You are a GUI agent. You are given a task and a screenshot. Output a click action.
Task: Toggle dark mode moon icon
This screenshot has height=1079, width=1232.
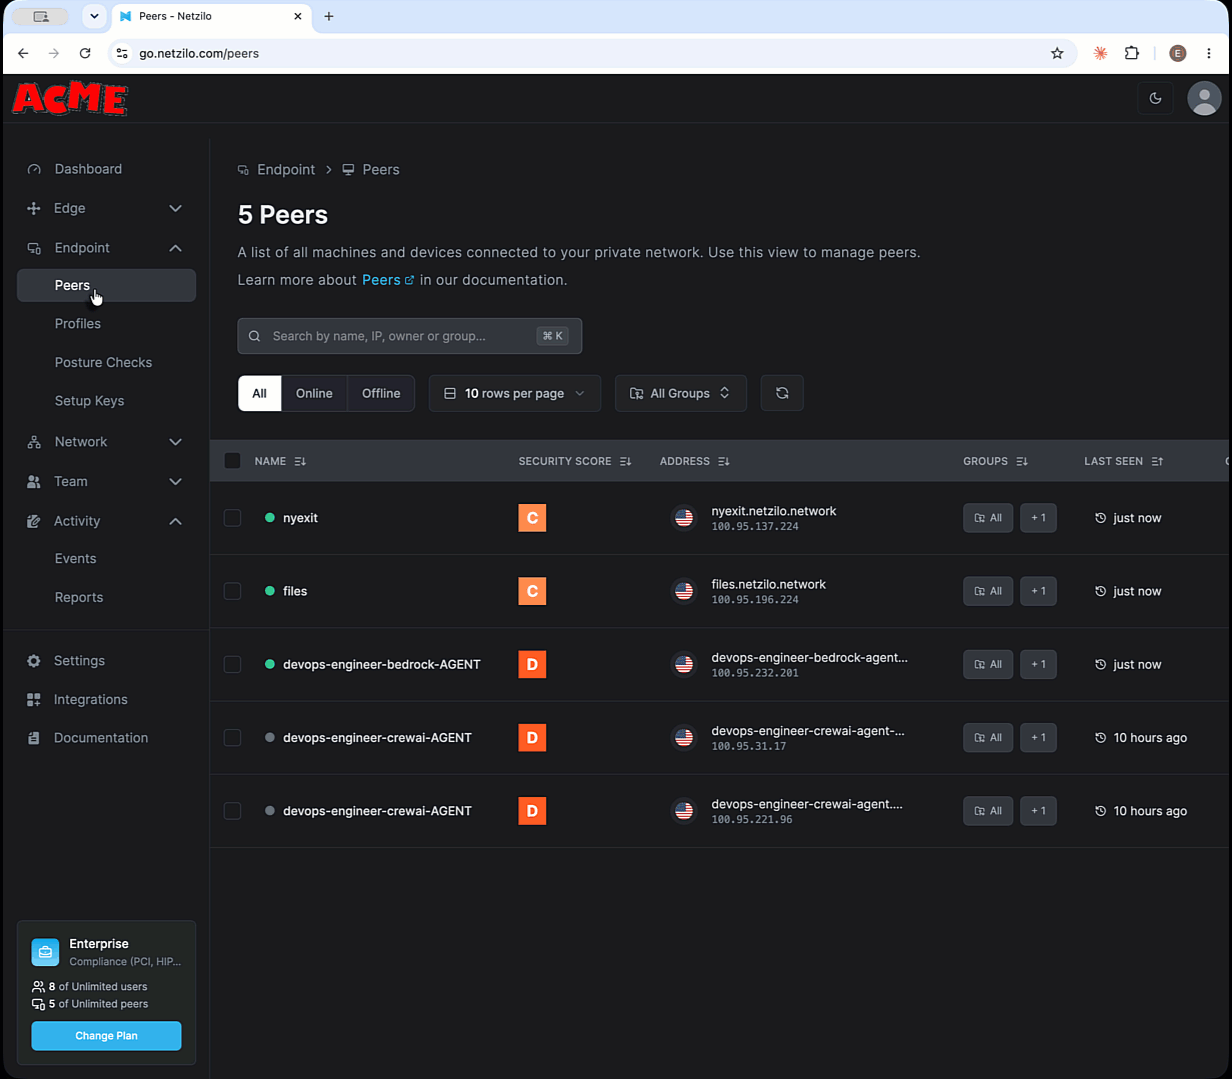coord(1155,98)
